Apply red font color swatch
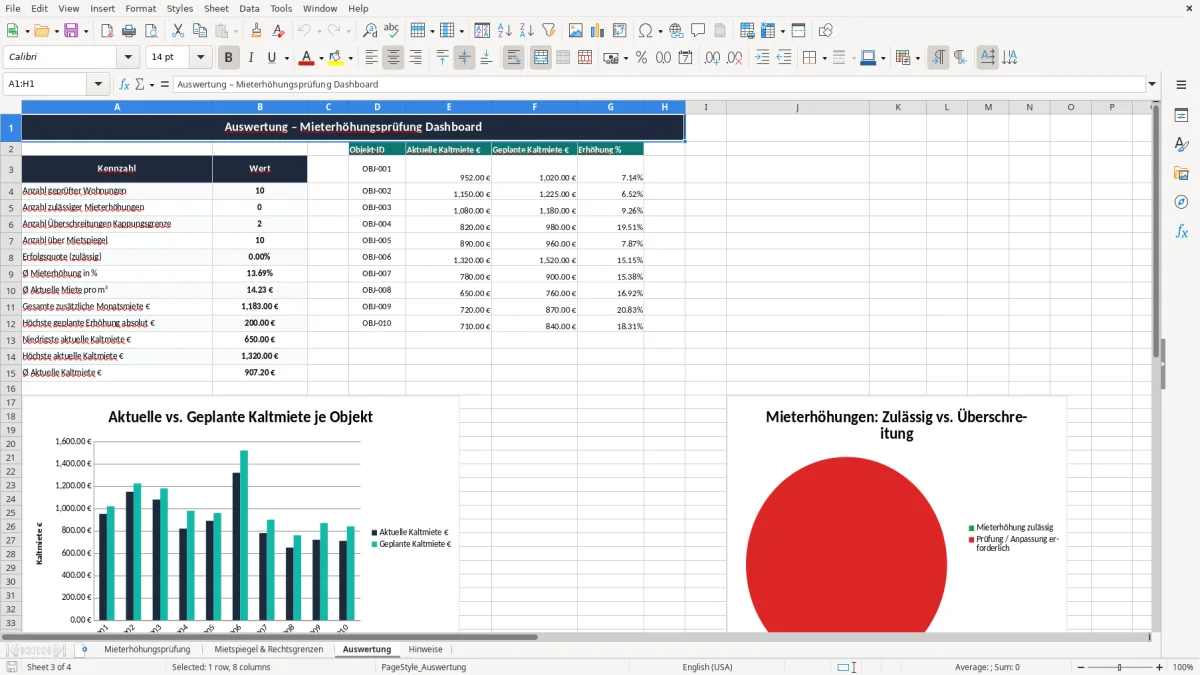 click(x=306, y=58)
